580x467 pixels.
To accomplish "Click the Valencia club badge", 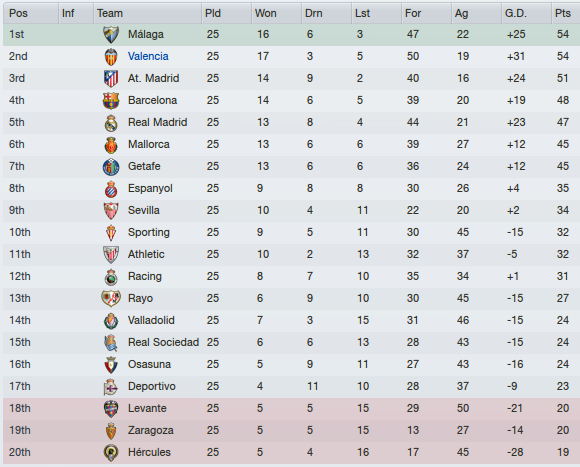I will pyautogui.click(x=111, y=57).
